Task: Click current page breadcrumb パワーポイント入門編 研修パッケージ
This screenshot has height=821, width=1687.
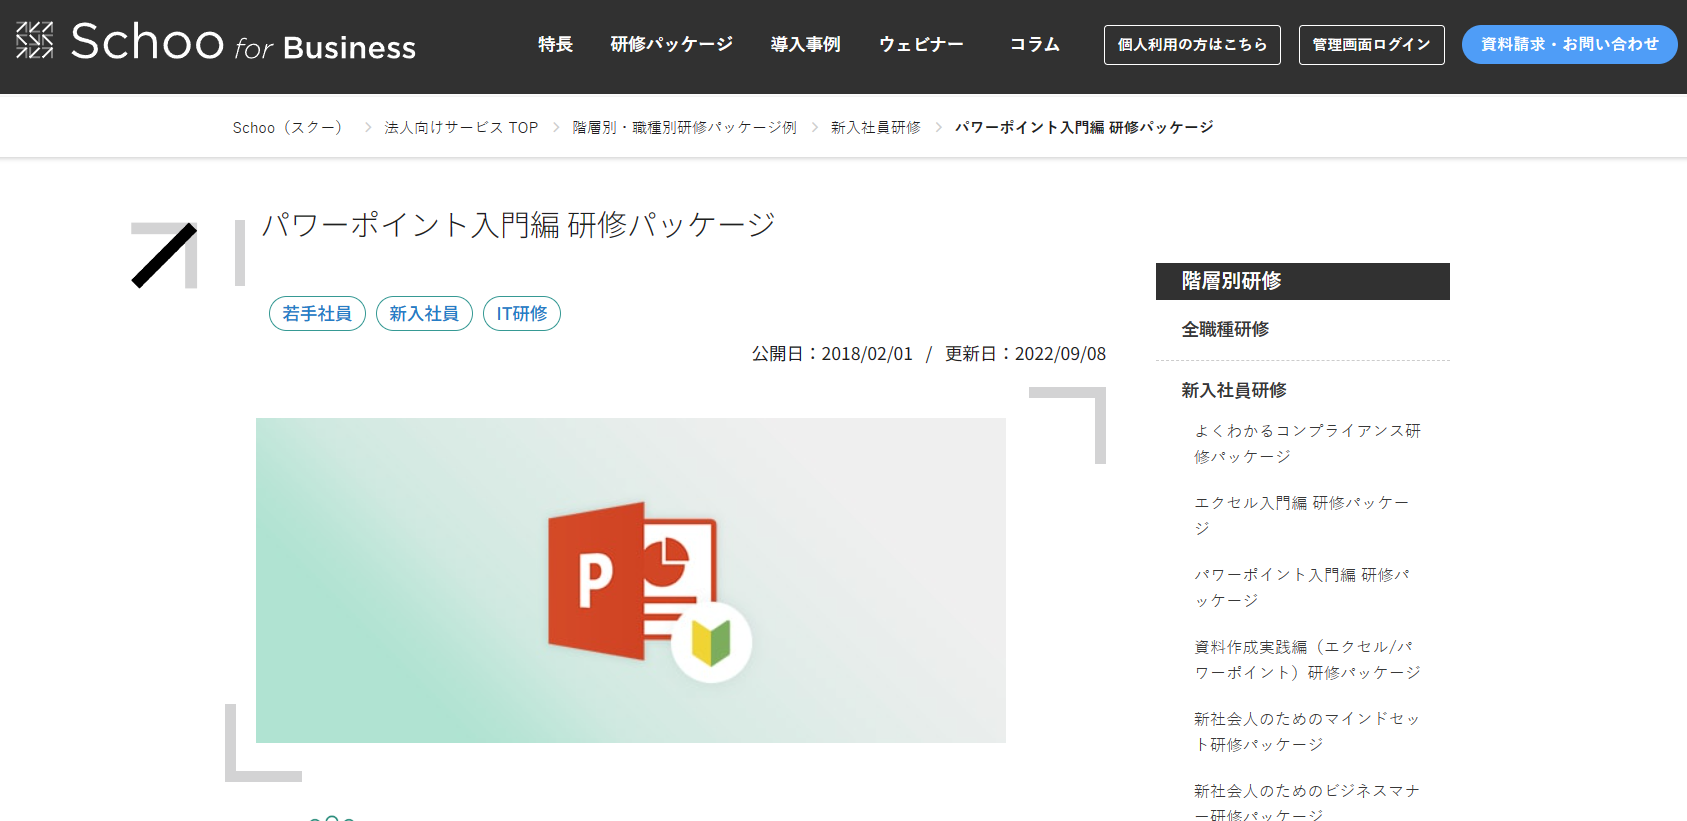Action: coord(1084,127)
